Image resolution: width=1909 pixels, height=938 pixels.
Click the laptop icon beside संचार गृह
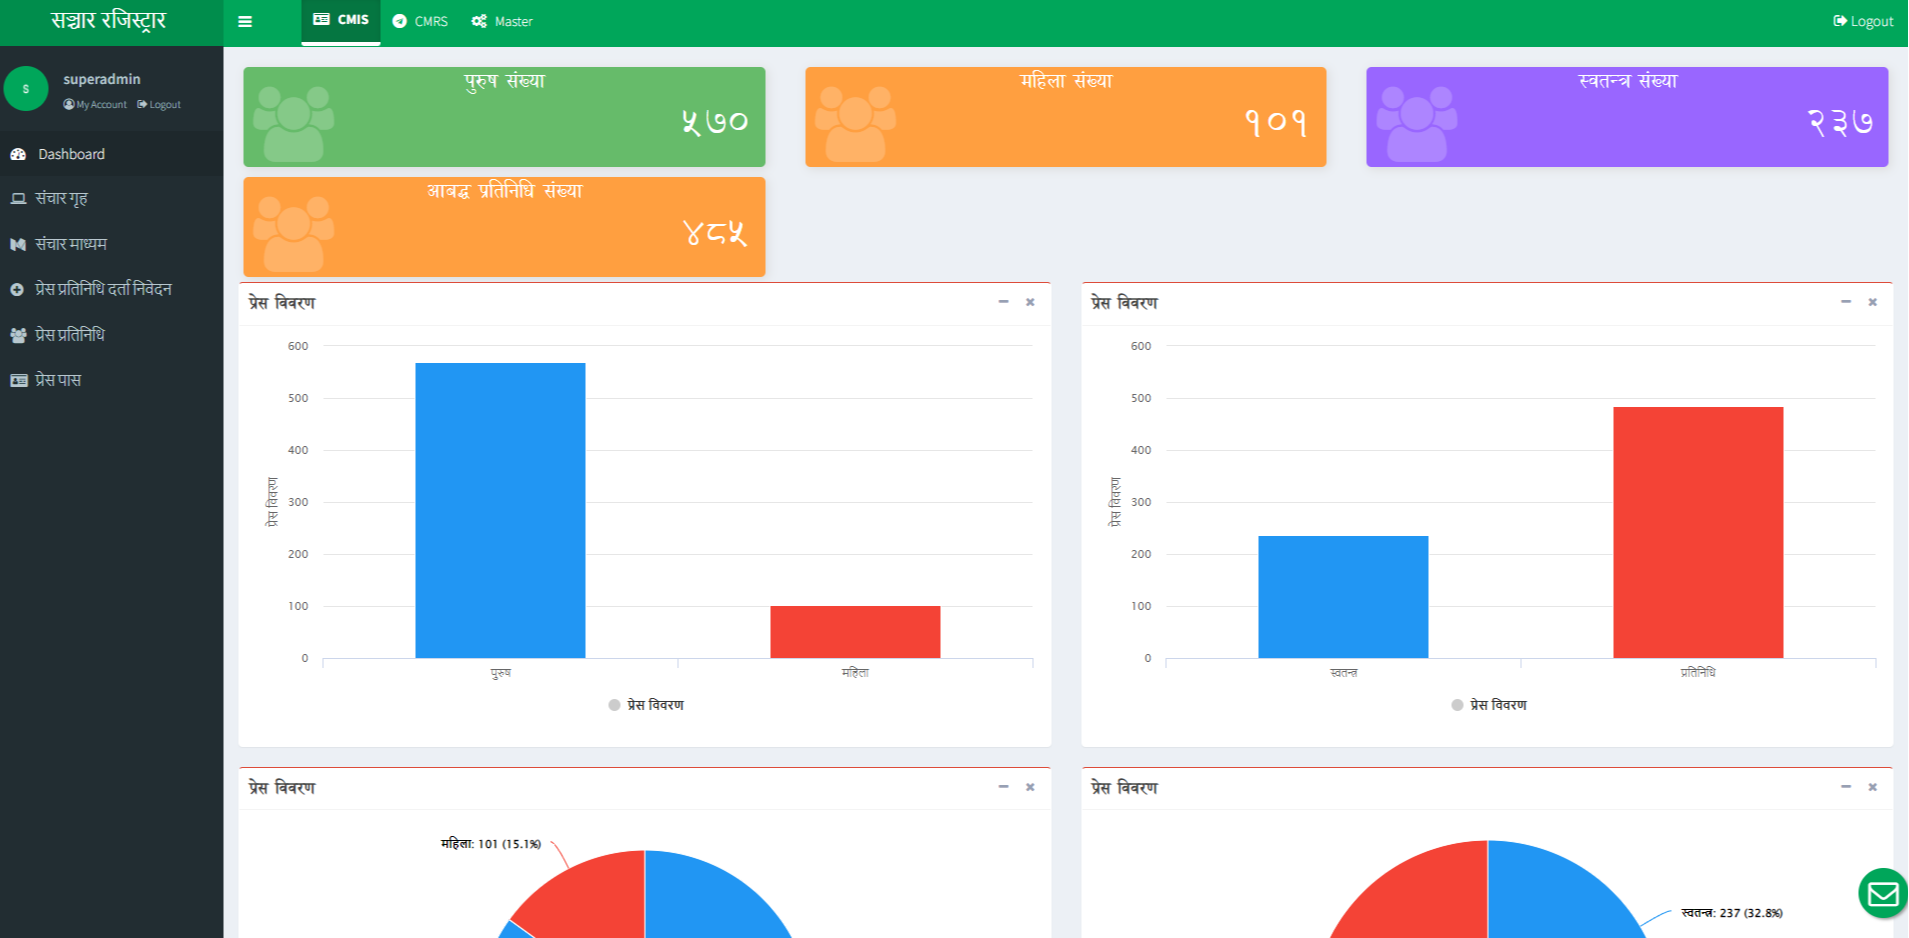point(18,198)
